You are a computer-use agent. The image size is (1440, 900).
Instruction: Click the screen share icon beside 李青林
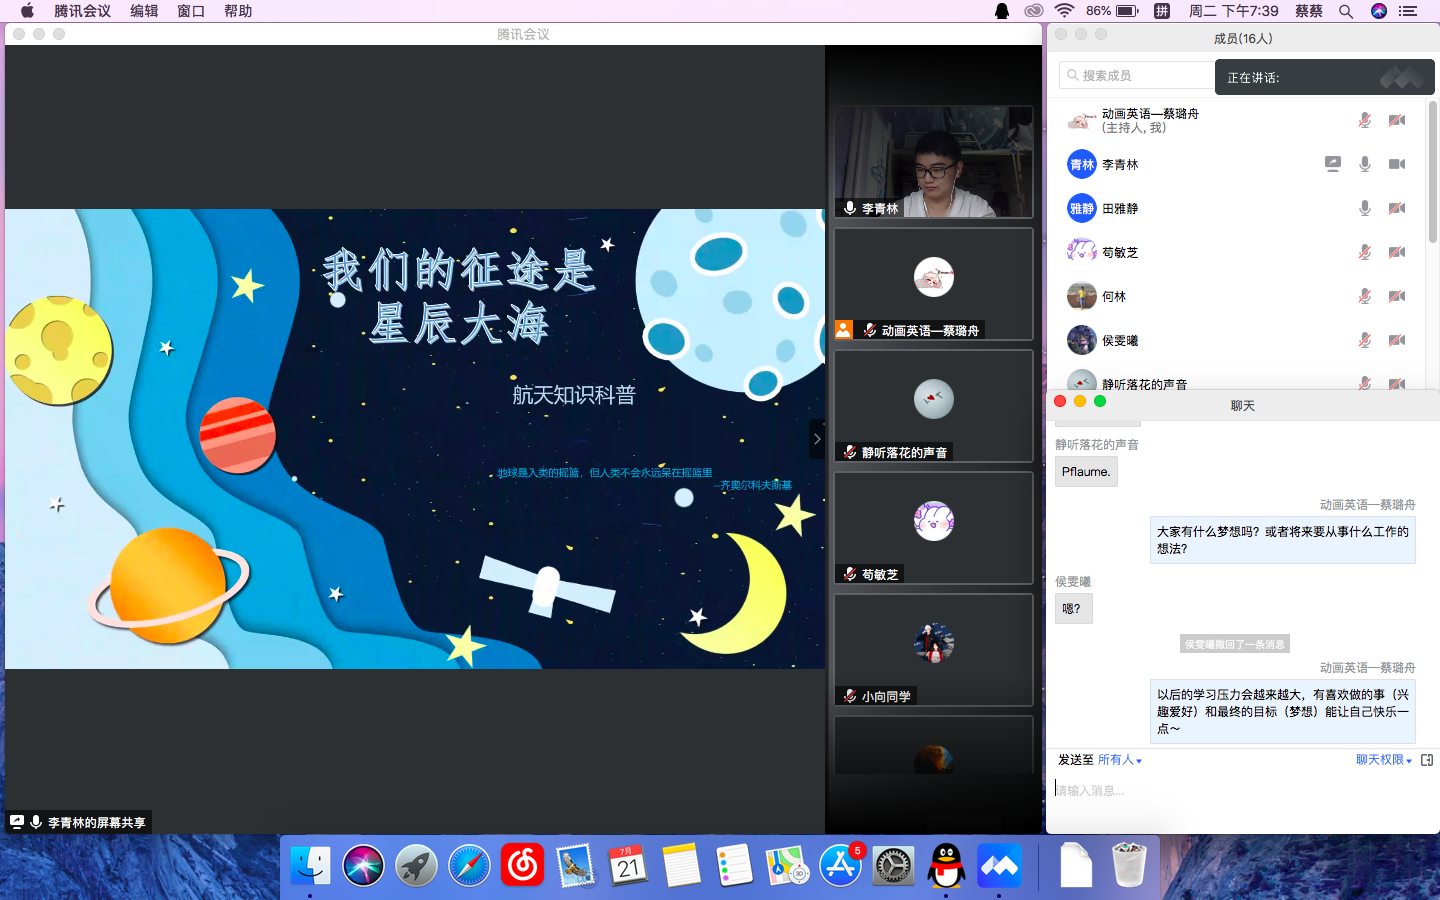click(1332, 164)
